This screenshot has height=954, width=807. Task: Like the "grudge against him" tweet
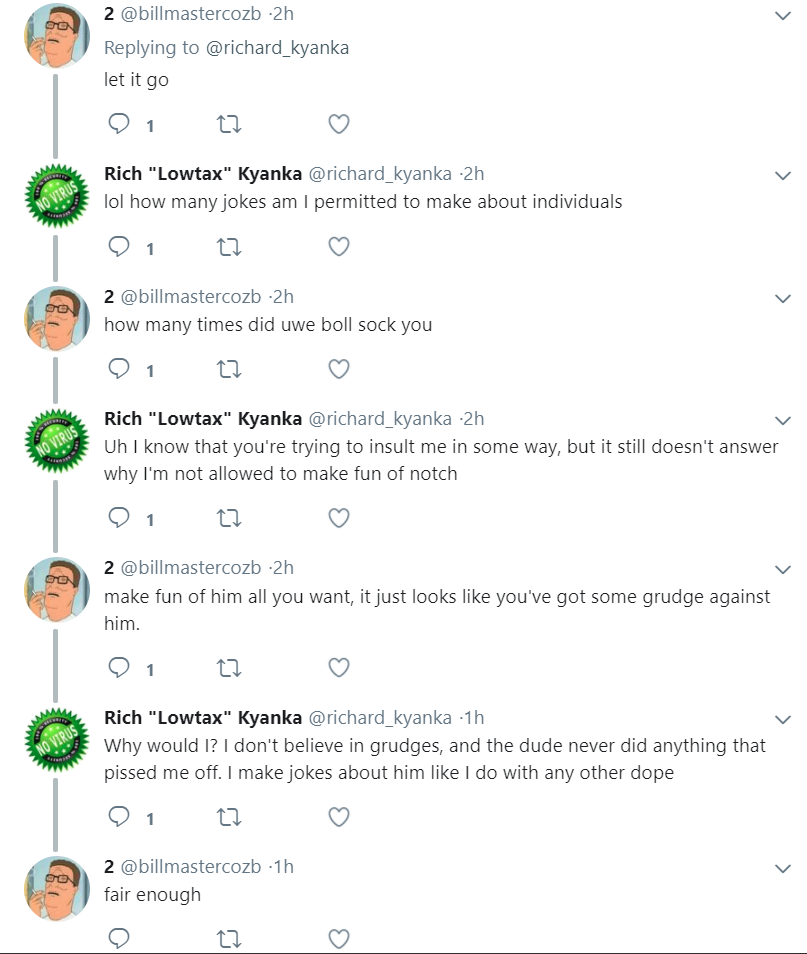[339, 667]
